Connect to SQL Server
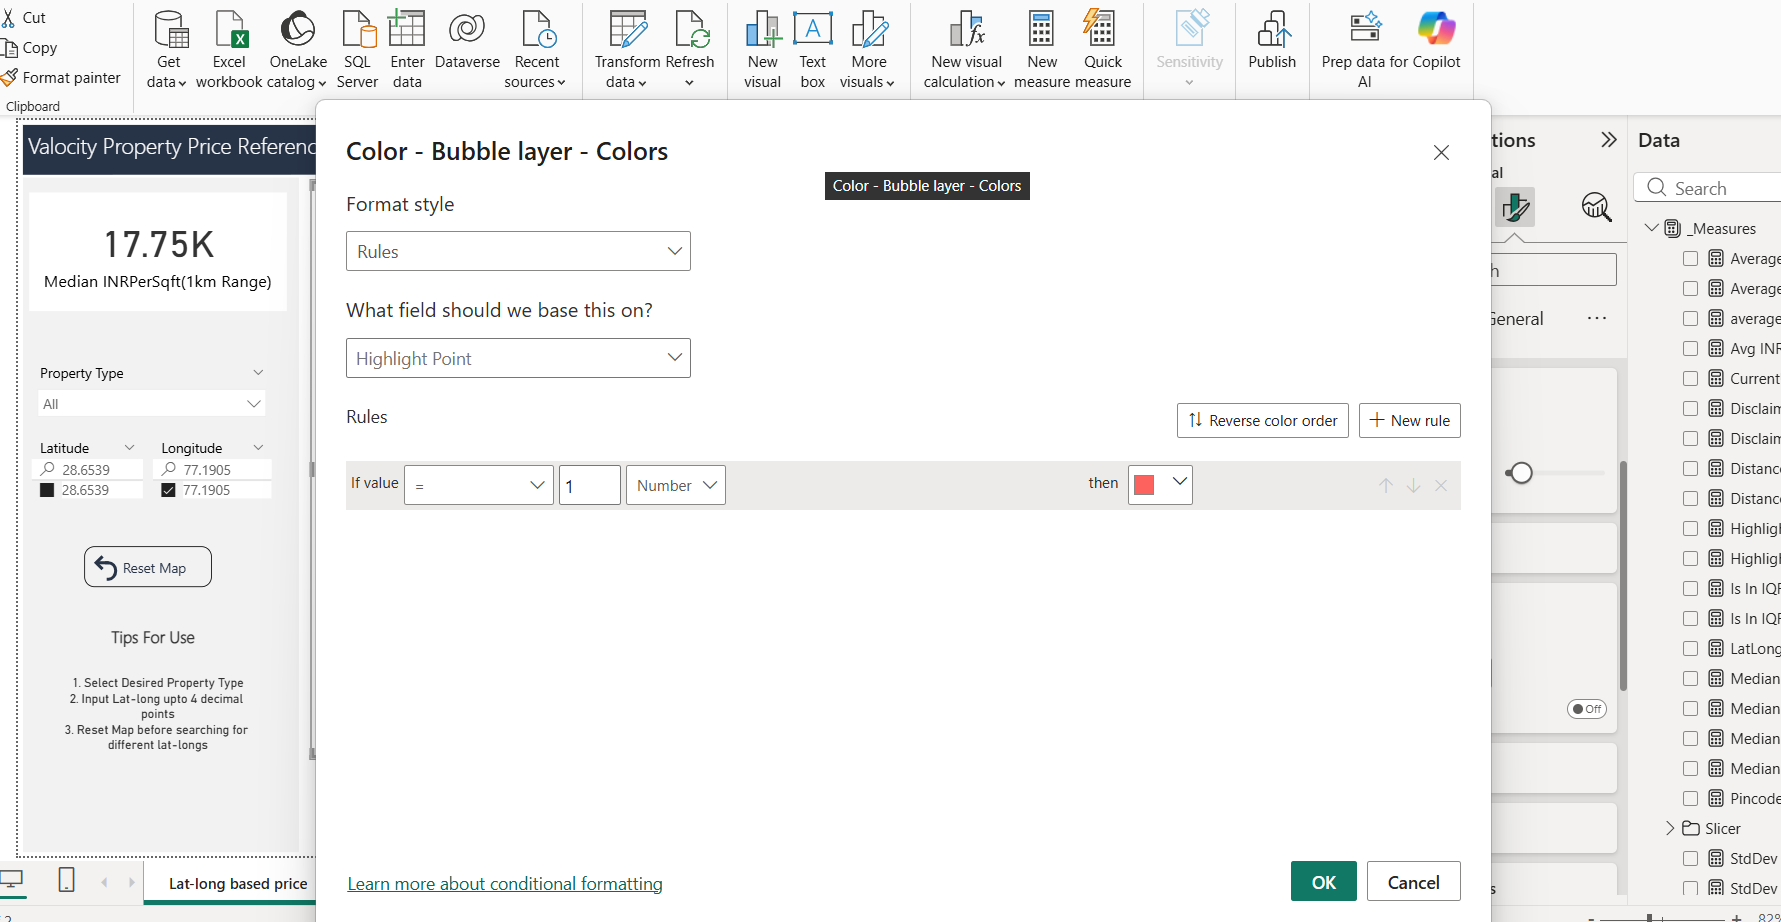The height and width of the screenshot is (922, 1781). click(357, 50)
